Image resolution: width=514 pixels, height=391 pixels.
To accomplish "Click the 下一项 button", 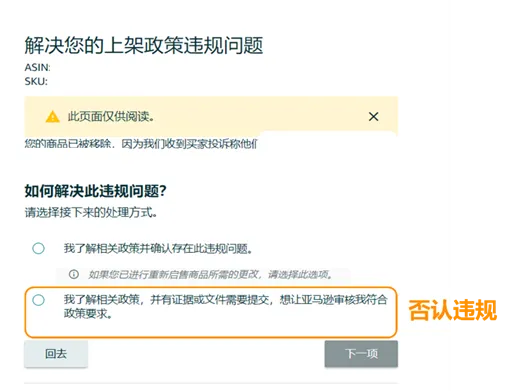I will (361, 354).
